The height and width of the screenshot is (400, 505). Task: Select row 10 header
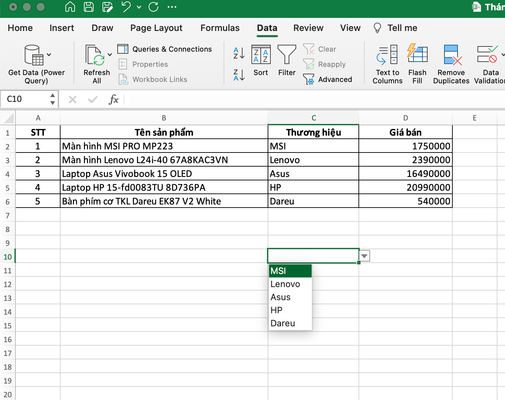8,257
